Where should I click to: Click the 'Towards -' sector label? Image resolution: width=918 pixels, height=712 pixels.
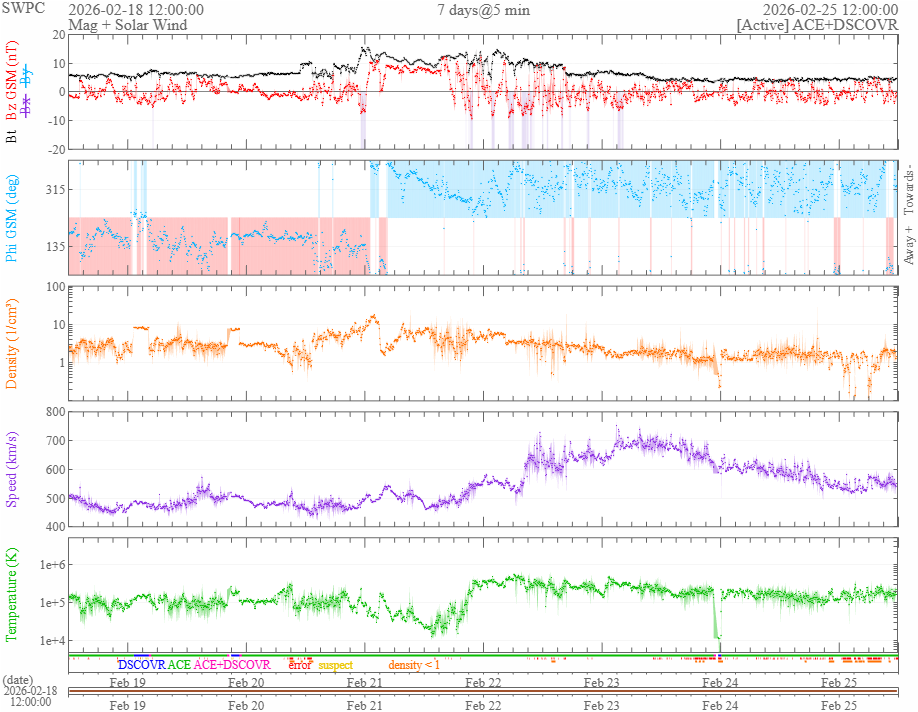click(x=909, y=190)
